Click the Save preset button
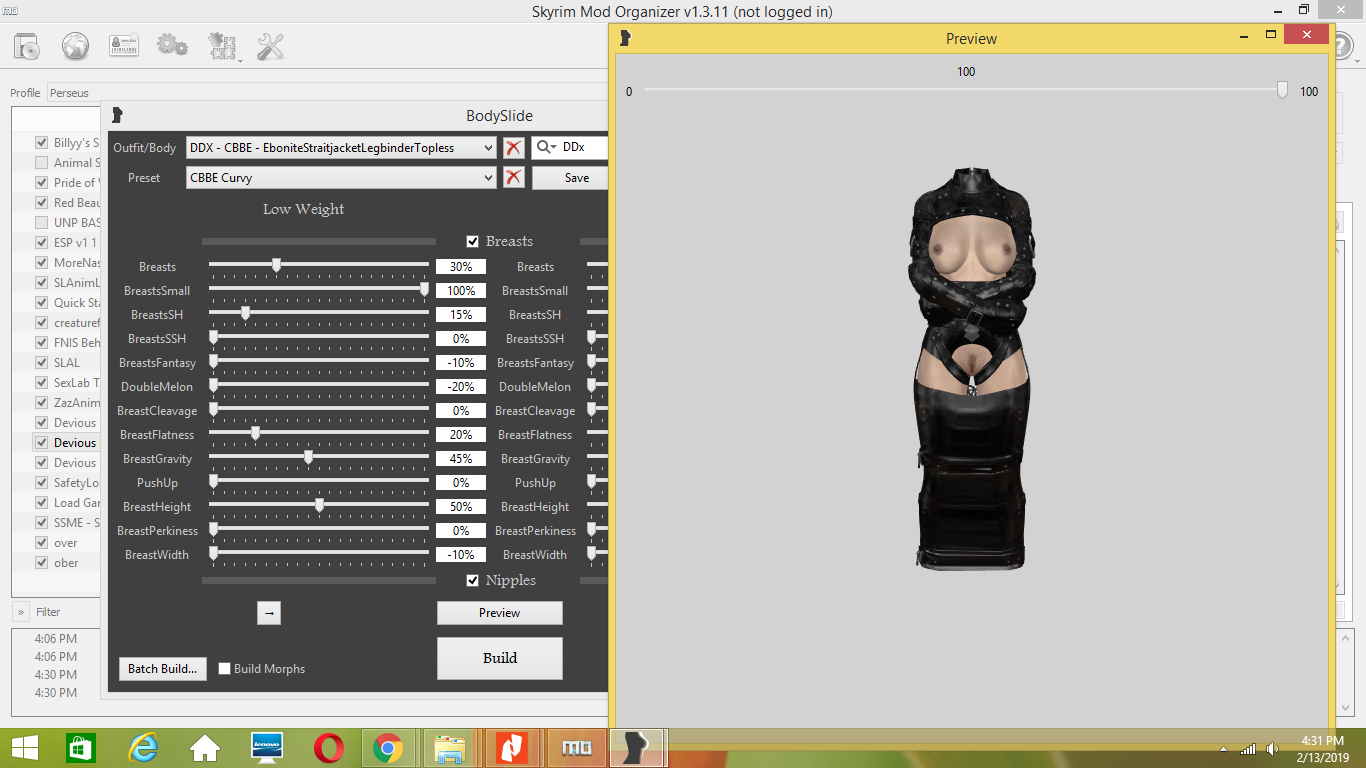This screenshot has width=1366, height=768. pos(570,178)
